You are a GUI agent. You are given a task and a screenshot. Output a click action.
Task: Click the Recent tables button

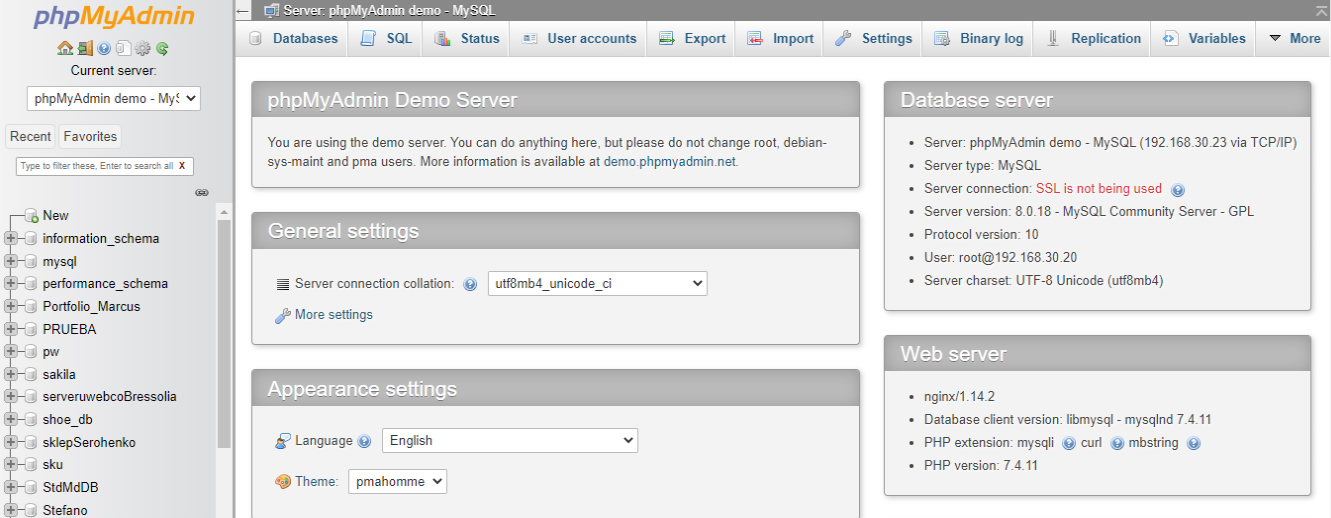(30, 136)
